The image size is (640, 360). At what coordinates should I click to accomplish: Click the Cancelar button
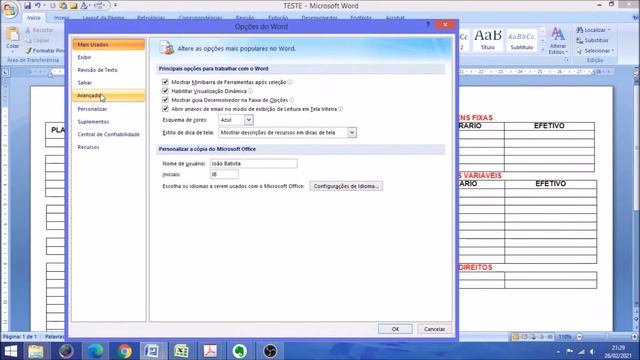pyautogui.click(x=434, y=329)
